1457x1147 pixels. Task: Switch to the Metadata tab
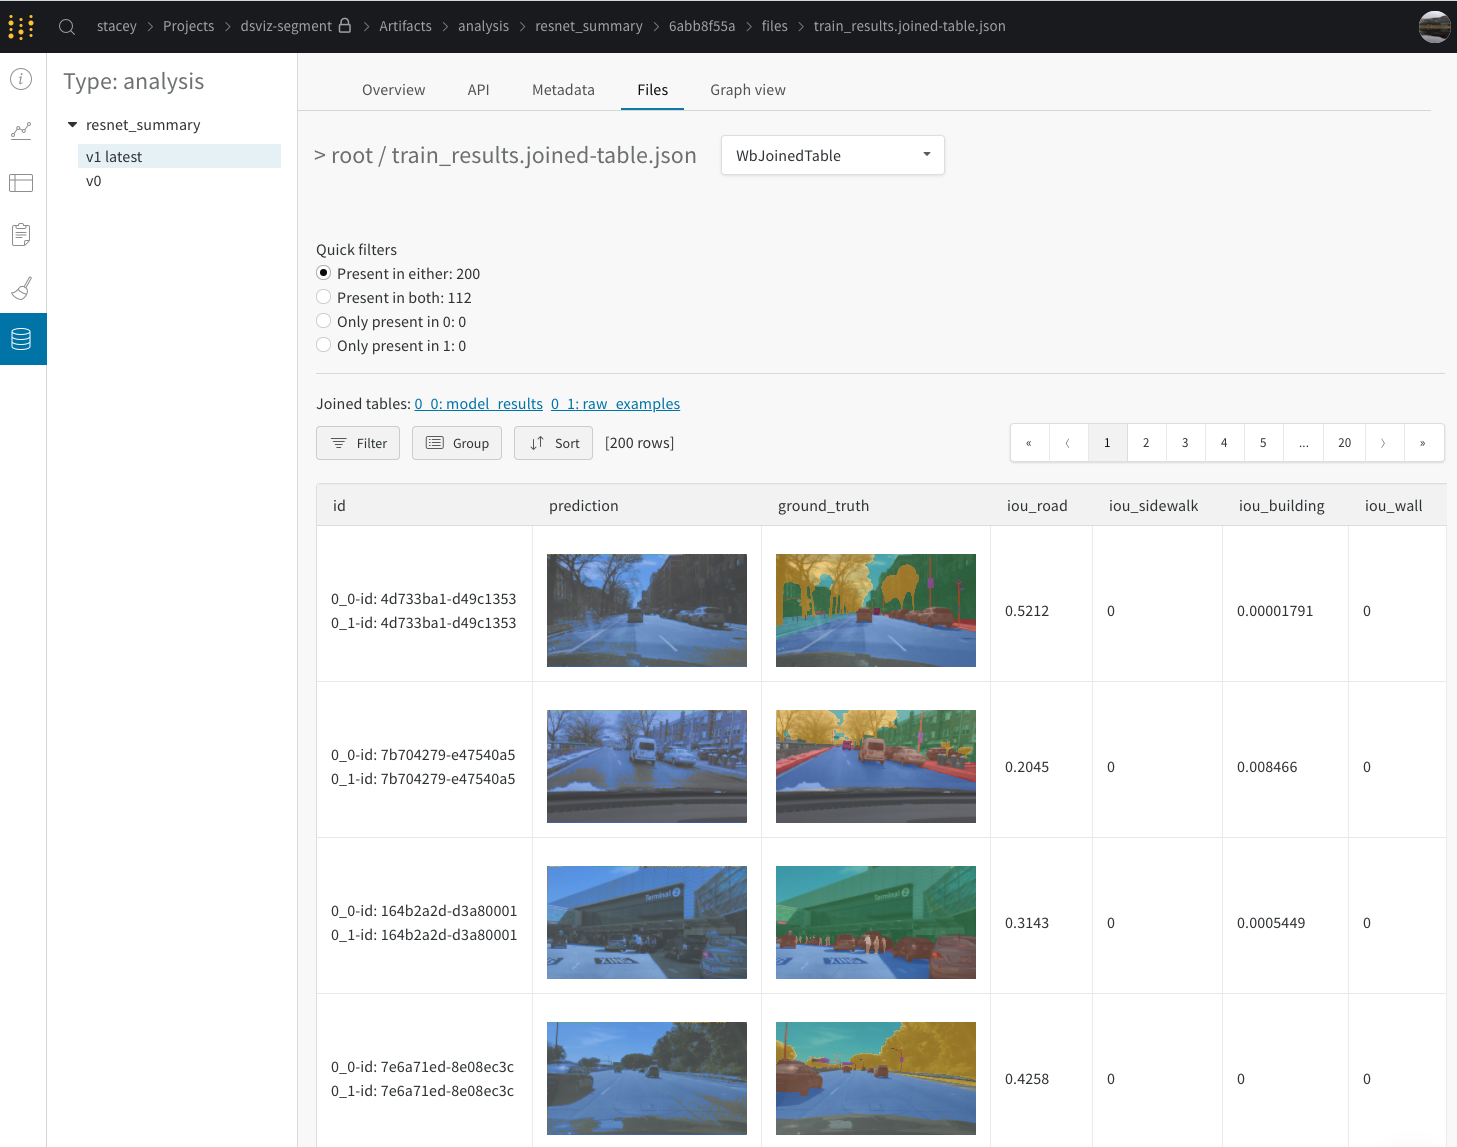pyautogui.click(x=563, y=90)
